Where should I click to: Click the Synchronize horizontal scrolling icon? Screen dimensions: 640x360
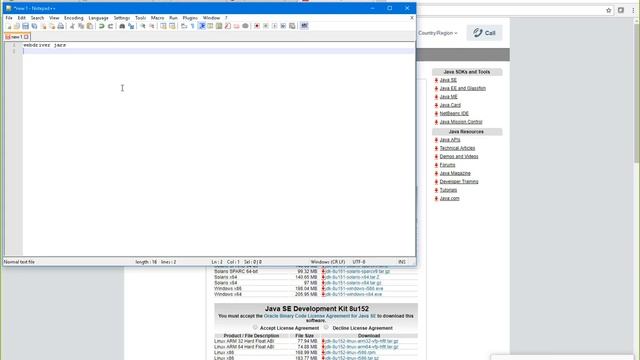click(x=172, y=26)
